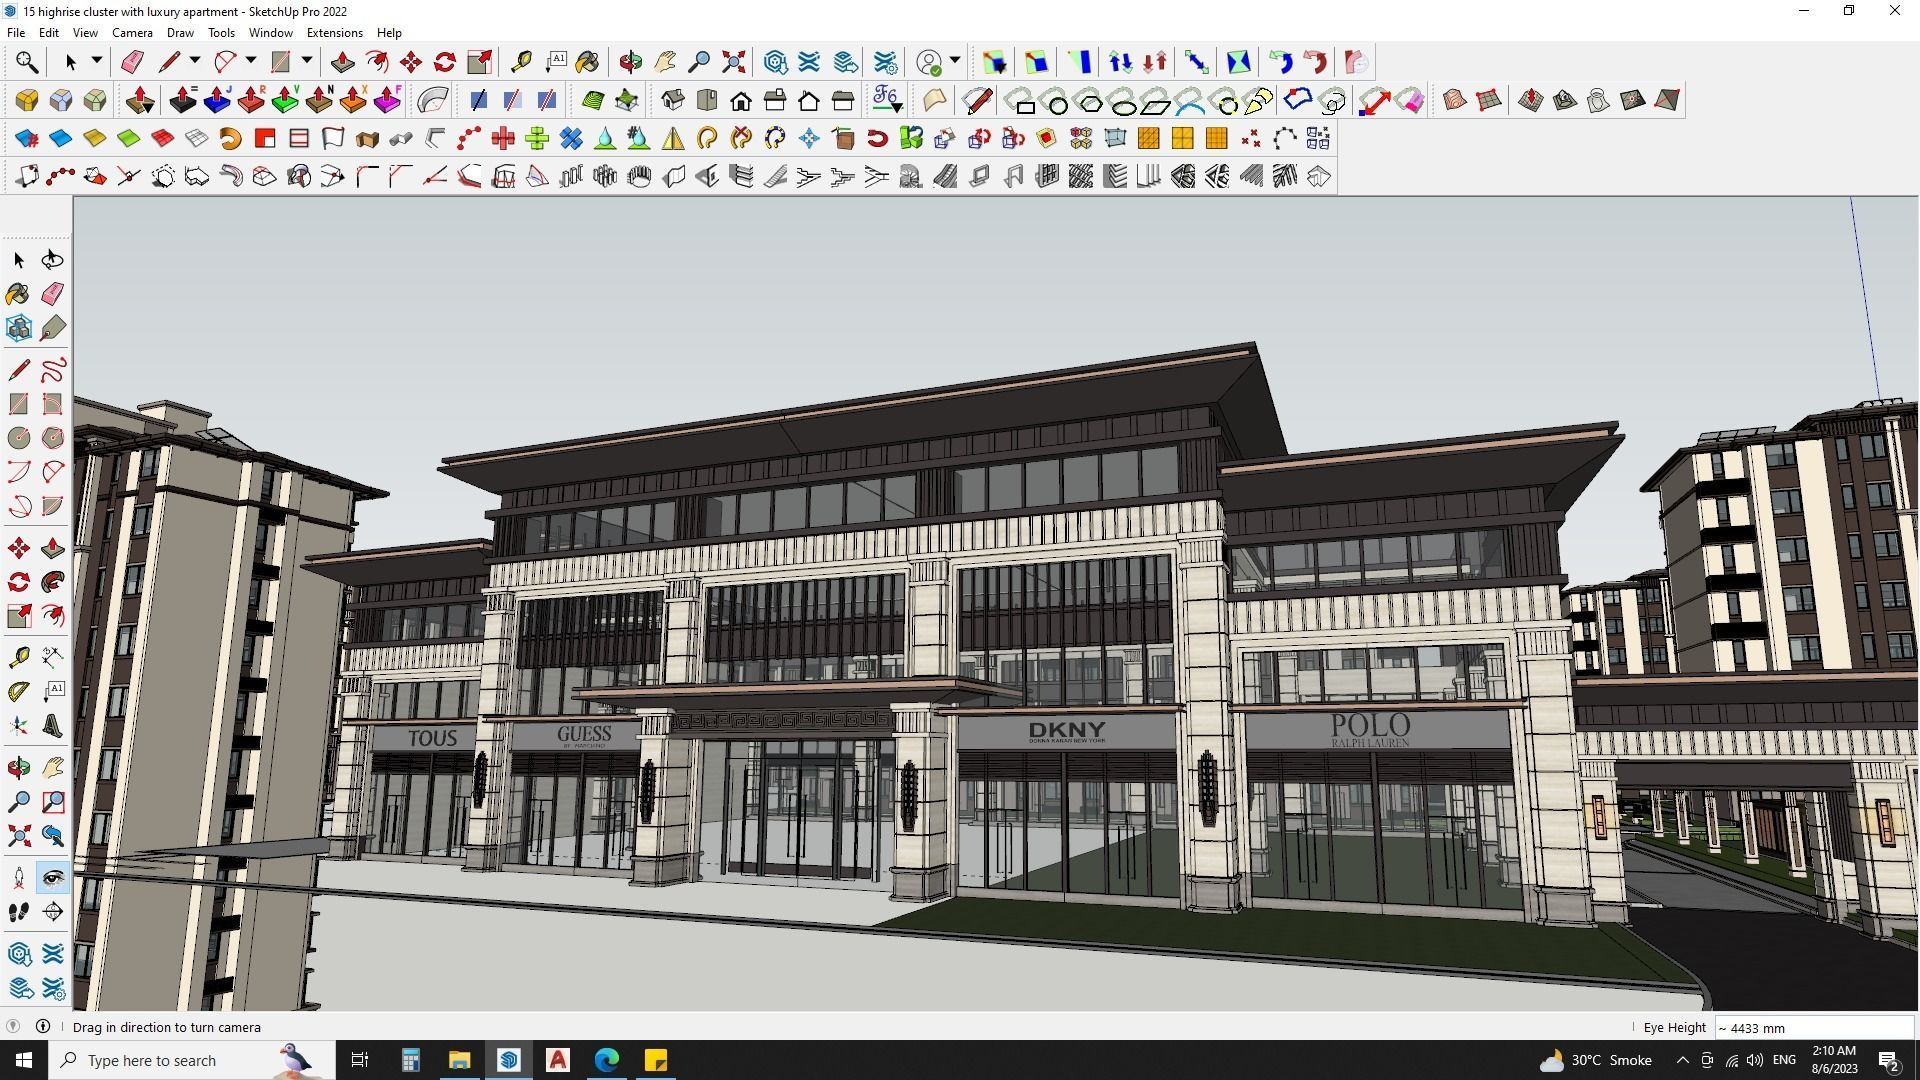Select the pink Eraser tool in top toolbar
Viewport: 1920px width, 1080px height.
[131, 62]
